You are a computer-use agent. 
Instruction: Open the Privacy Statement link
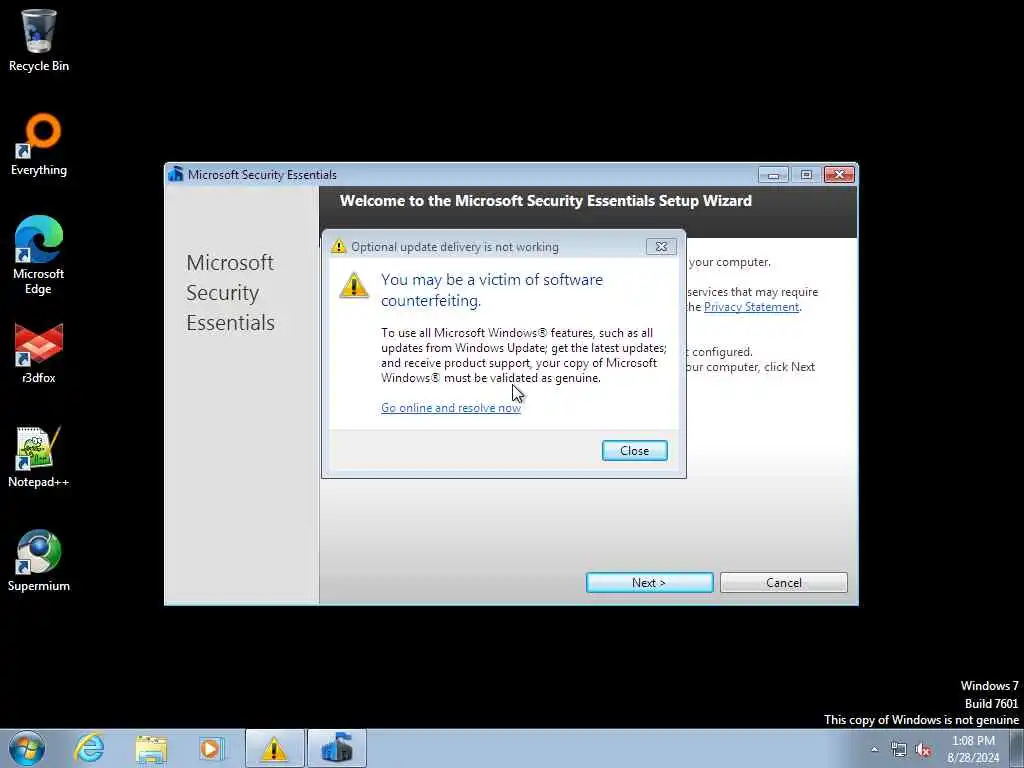click(x=751, y=307)
